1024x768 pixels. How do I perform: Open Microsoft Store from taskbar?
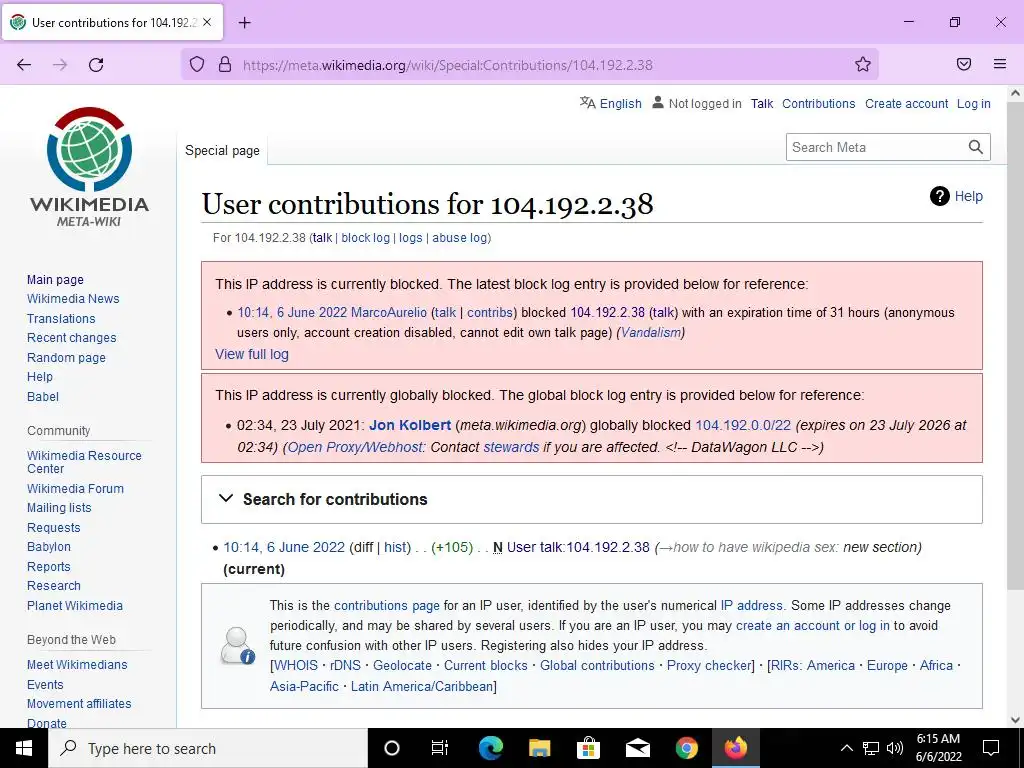pyautogui.click(x=588, y=748)
